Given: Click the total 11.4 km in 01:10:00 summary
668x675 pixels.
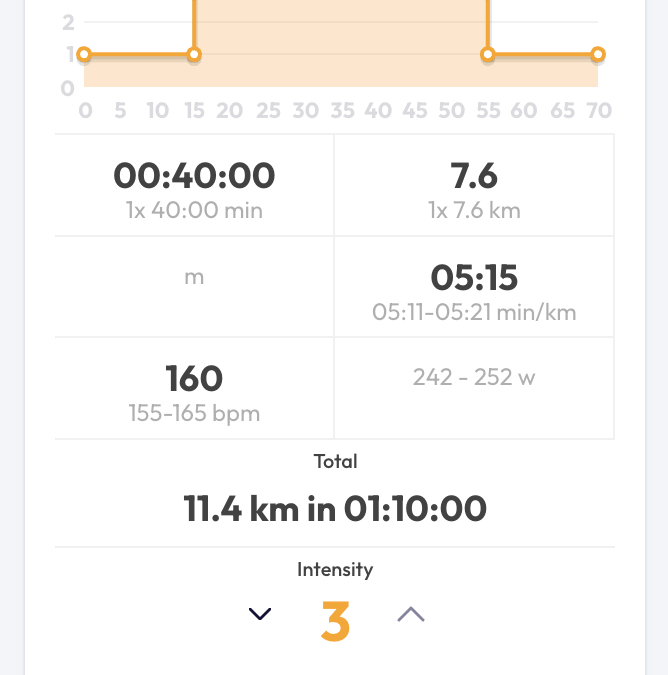Looking at the screenshot, I should [x=335, y=509].
